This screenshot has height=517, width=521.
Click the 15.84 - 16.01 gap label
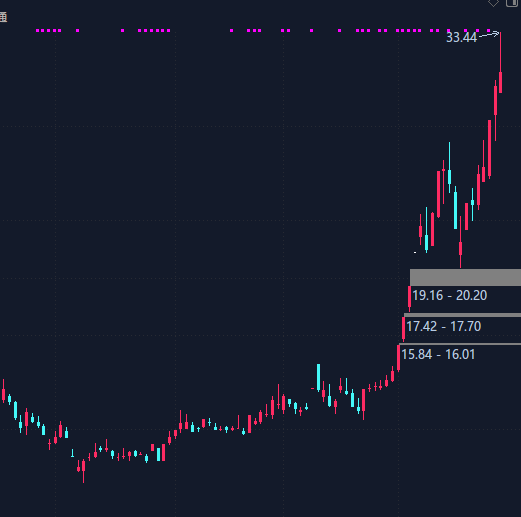438,354
